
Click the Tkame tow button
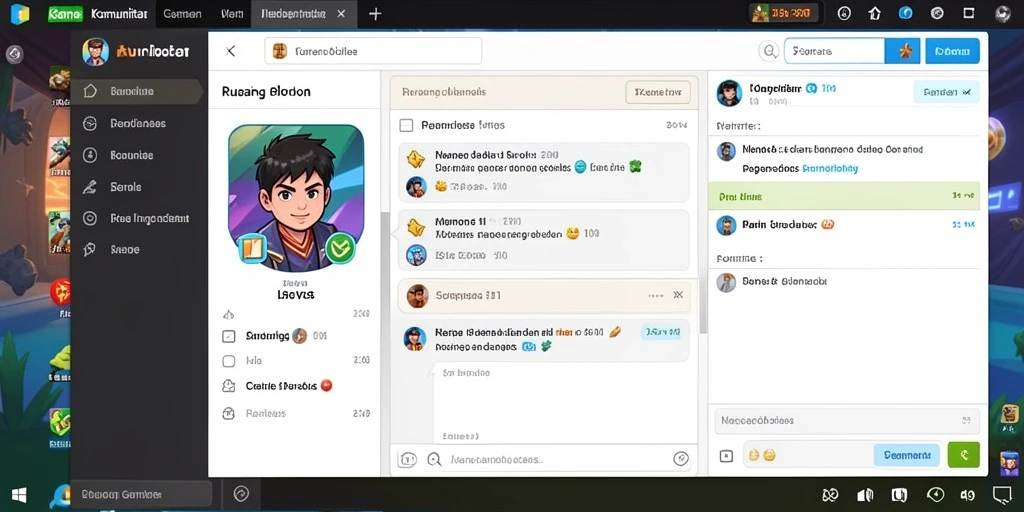tap(658, 93)
